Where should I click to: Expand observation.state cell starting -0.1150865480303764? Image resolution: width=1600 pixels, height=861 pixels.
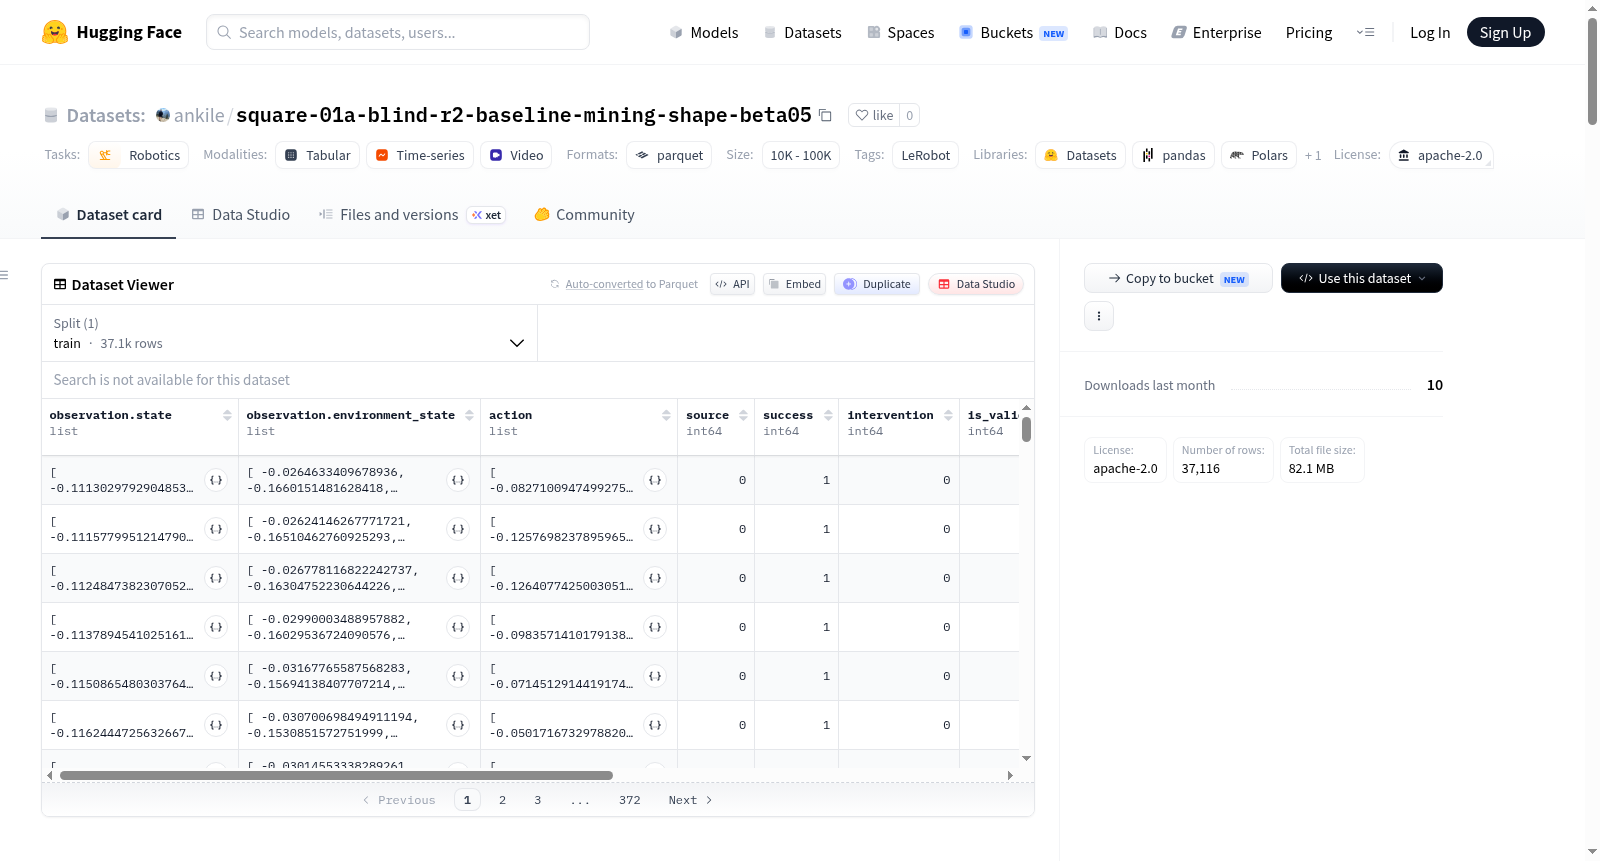[x=216, y=676]
